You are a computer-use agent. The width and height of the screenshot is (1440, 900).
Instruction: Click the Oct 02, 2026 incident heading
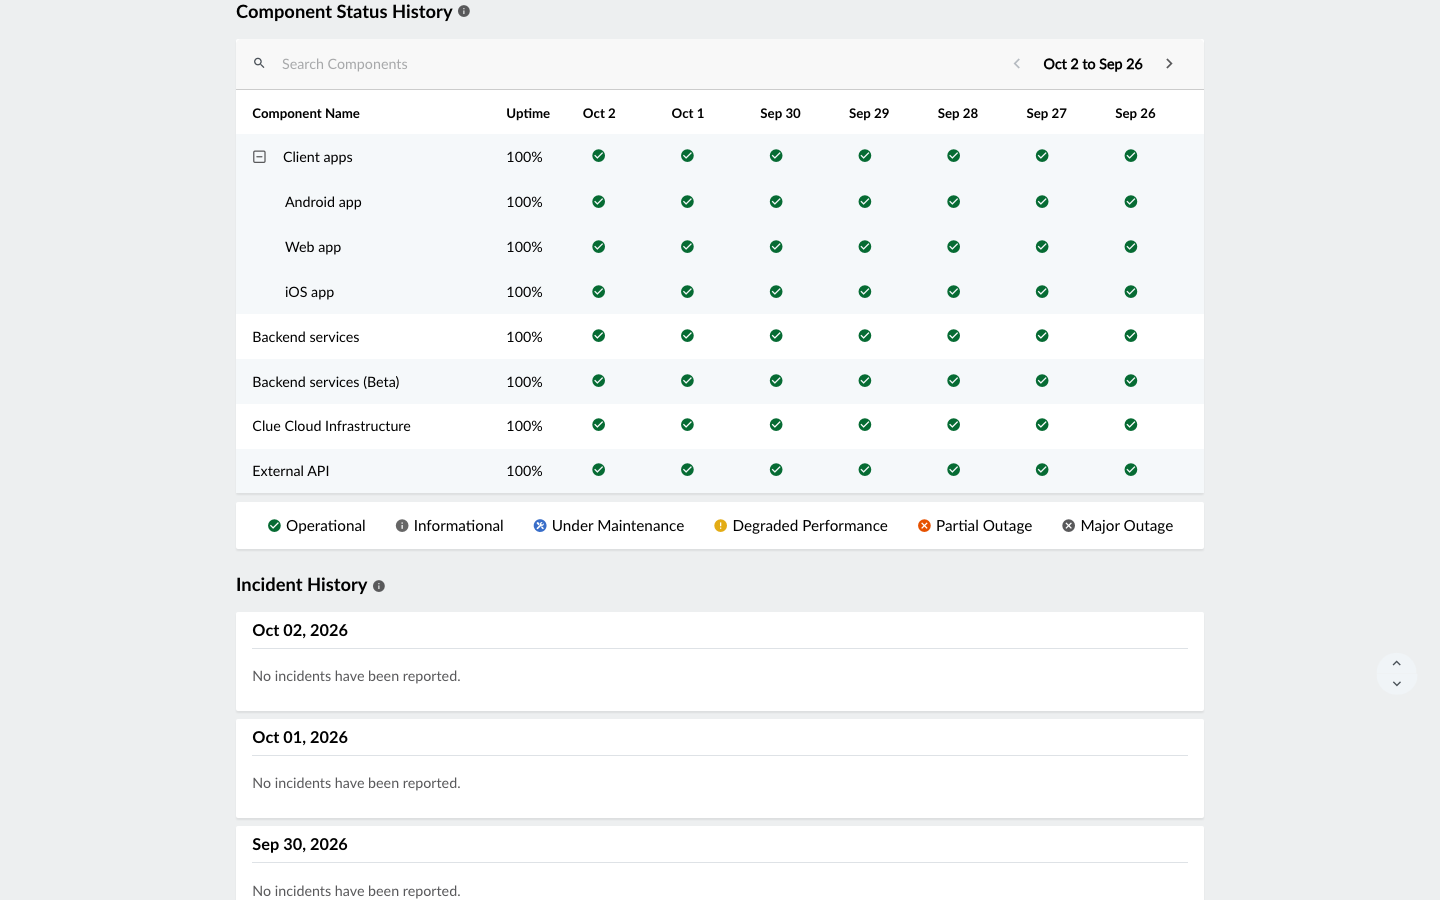[x=300, y=630]
